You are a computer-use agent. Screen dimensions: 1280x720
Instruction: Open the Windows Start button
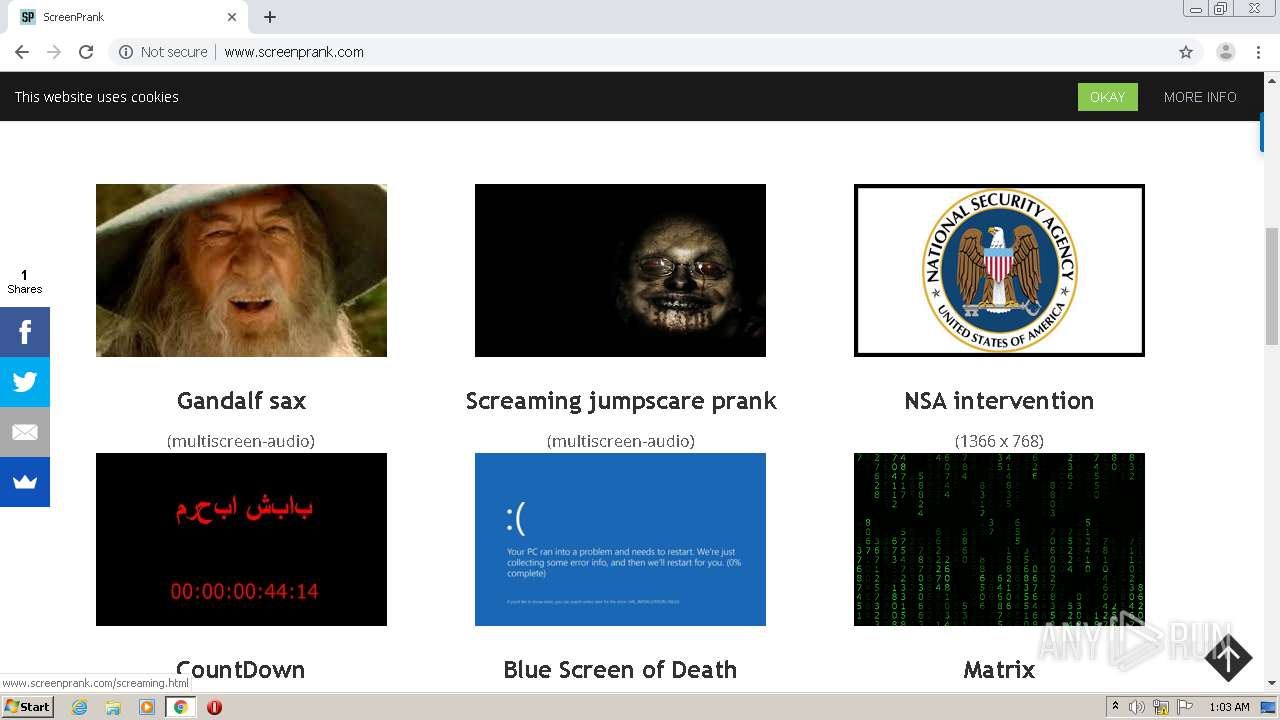[x=27, y=707]
